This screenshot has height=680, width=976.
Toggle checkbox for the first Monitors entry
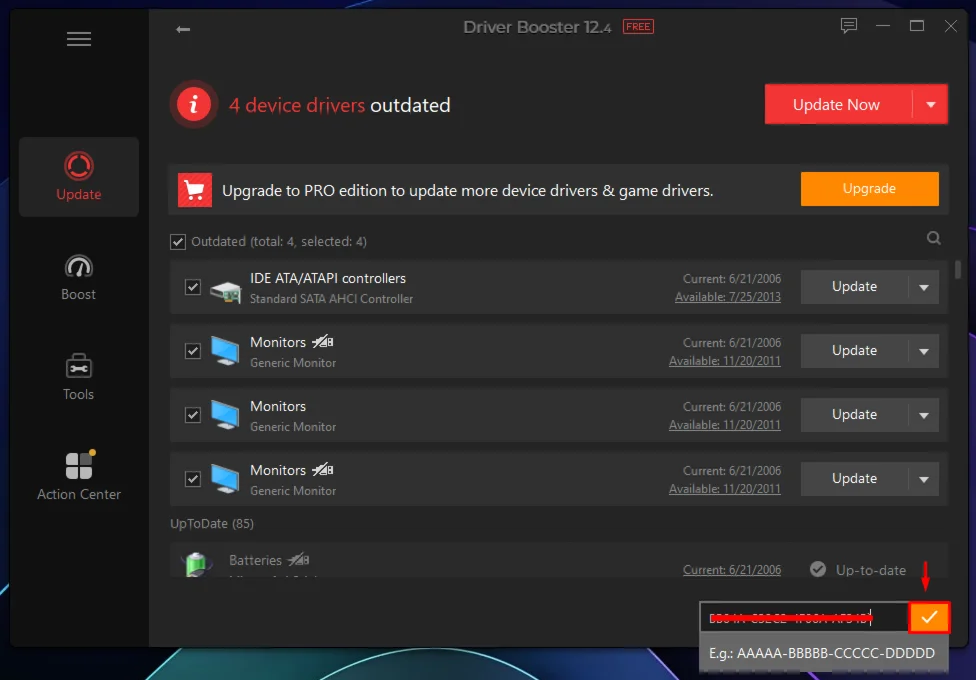(x=193, y=351)
